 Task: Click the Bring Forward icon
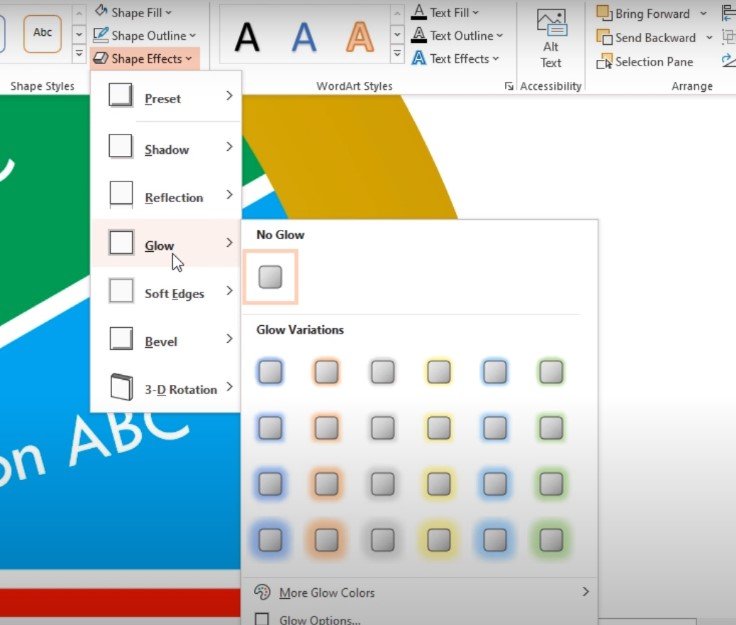(x=604, y=13)
